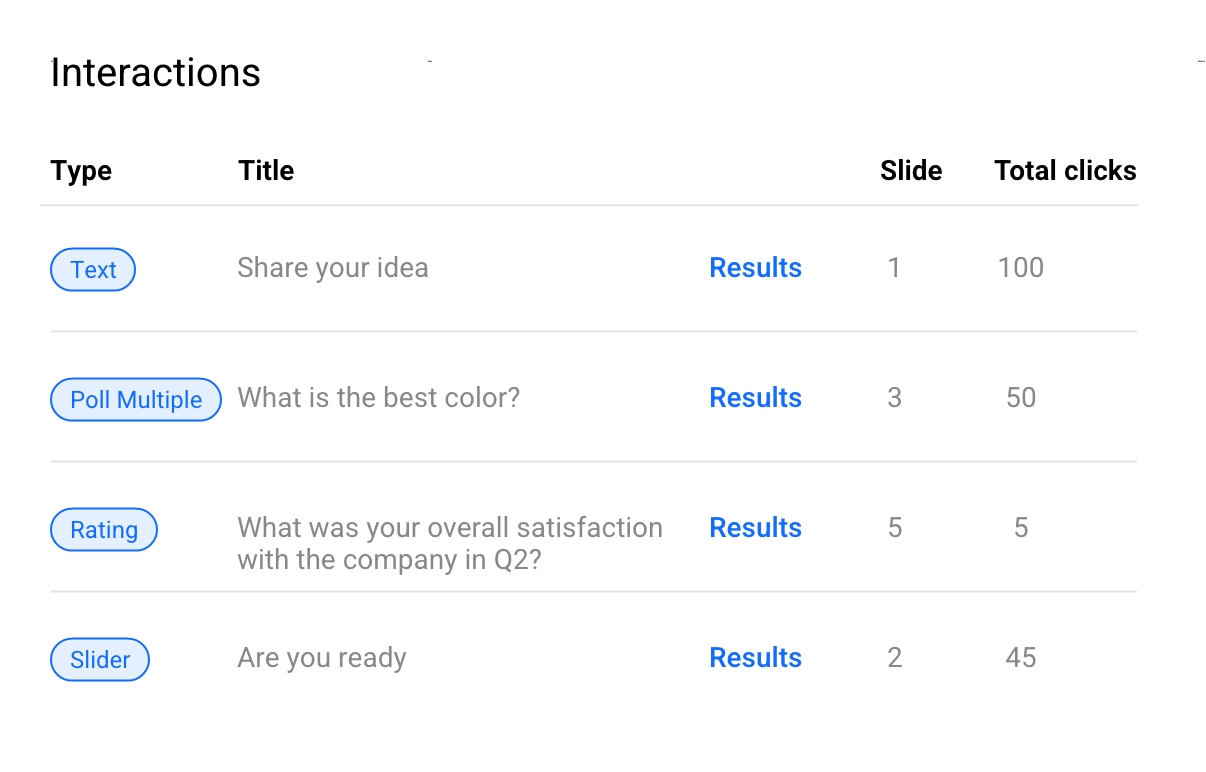Open Results for What is the best color?
The height and width of the screenshot is (772, 1206).
755,398
